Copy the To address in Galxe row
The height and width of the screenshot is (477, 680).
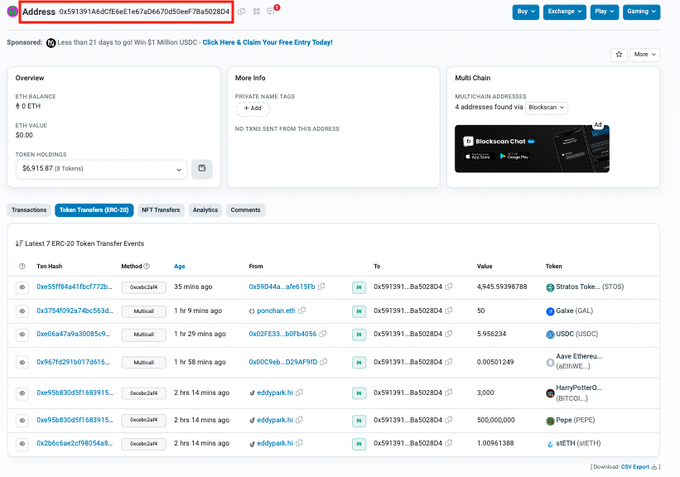coord(449,310)
